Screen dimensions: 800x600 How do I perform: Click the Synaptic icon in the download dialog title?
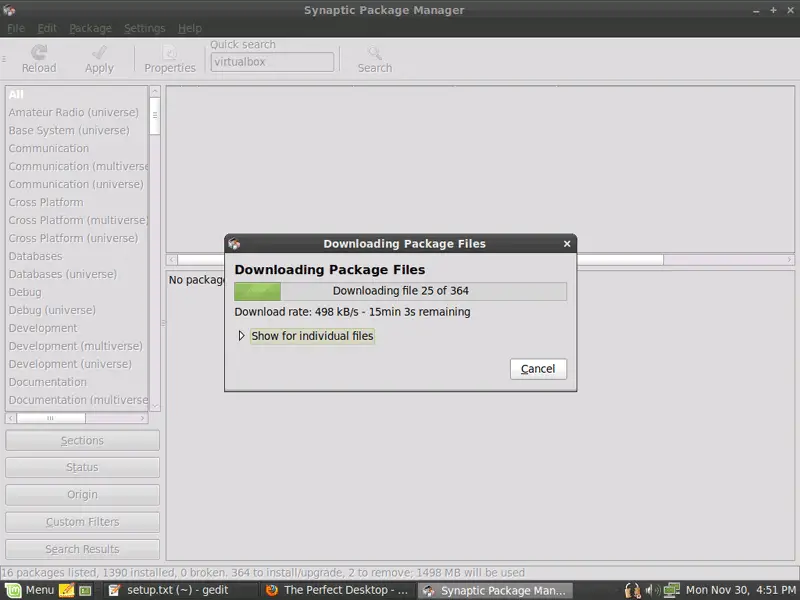[x=234, y=244]
